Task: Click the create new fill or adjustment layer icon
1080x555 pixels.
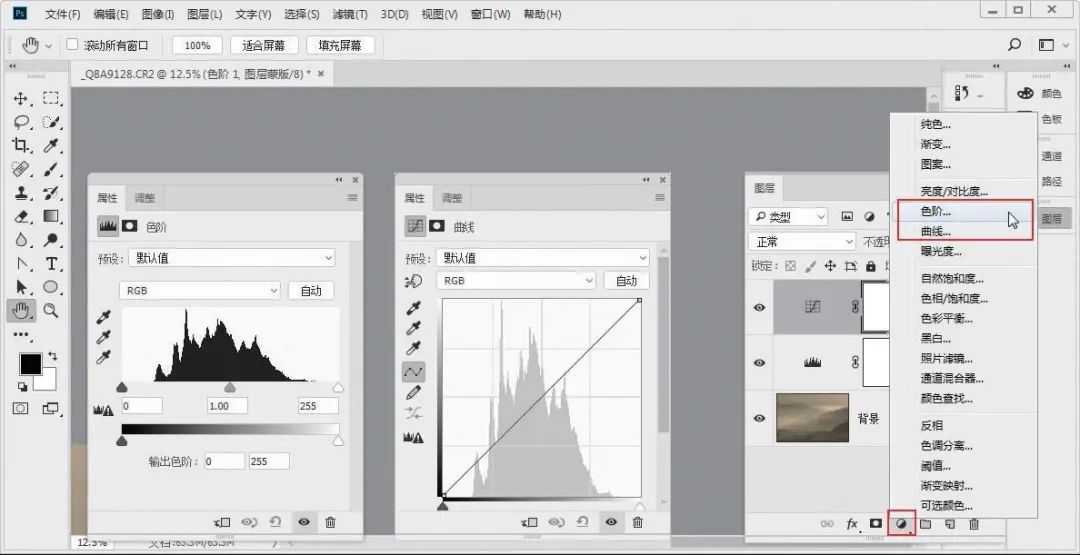Action: click(901, 524)
